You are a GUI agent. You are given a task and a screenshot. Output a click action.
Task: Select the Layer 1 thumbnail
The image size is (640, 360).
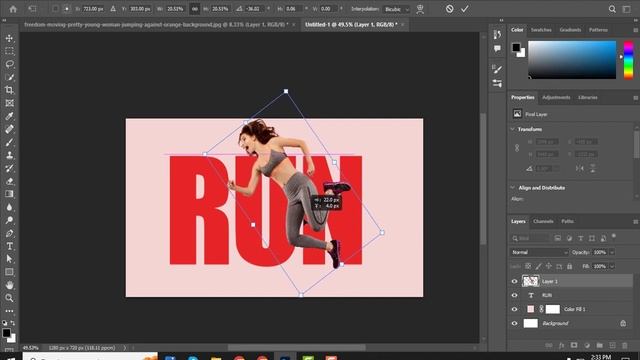[530, 281]
